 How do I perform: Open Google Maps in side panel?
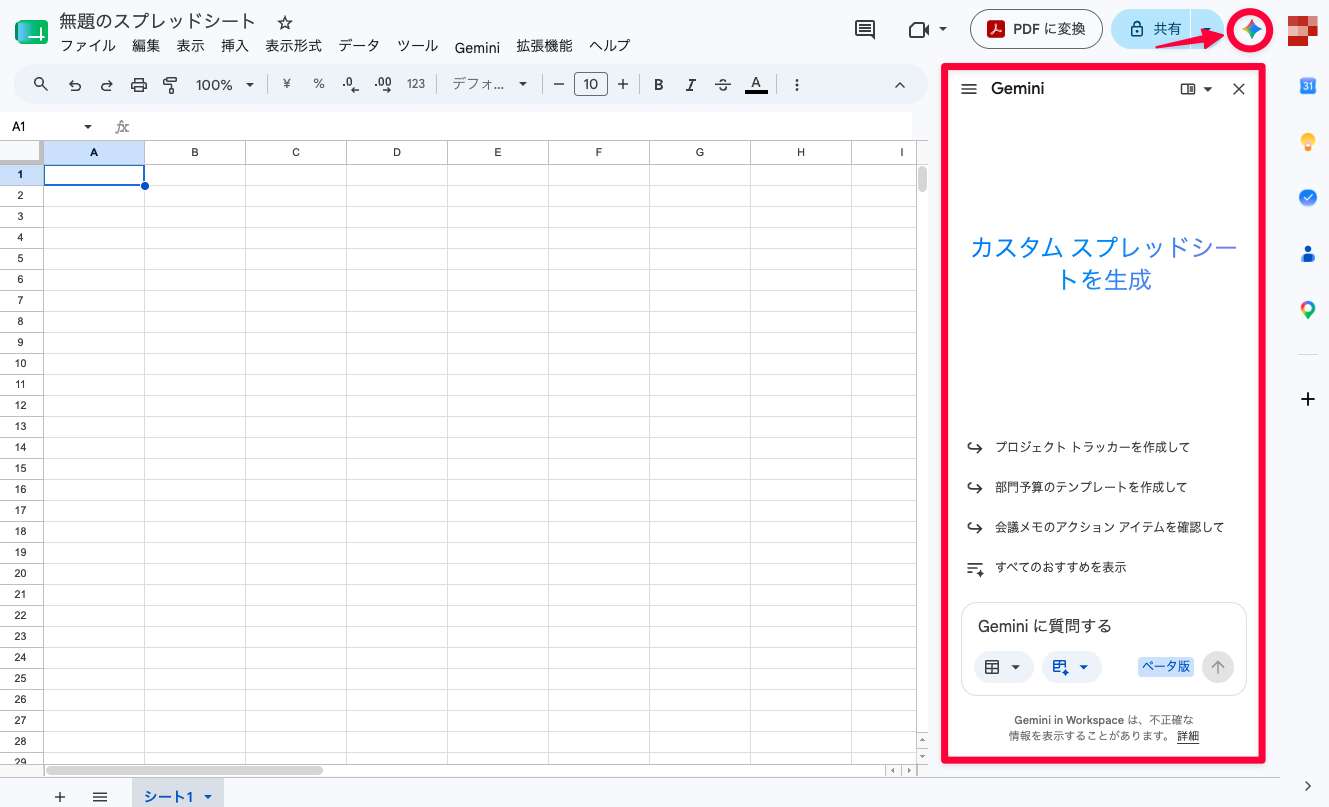1307,310
